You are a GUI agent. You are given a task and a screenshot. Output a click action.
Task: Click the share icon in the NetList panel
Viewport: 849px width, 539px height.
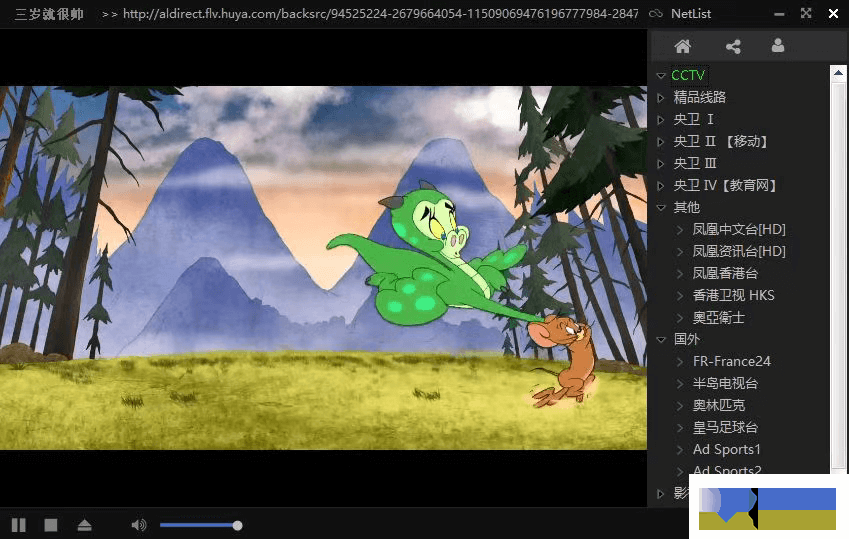coord(733,47)
